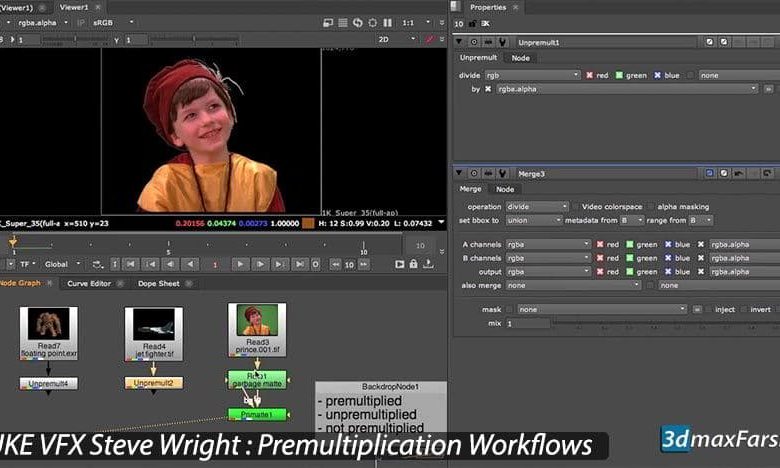The height and width of the screenshot is (468, 780).
Task: Open the Merge operation dropdown showing divide
Action: [536, 206]
